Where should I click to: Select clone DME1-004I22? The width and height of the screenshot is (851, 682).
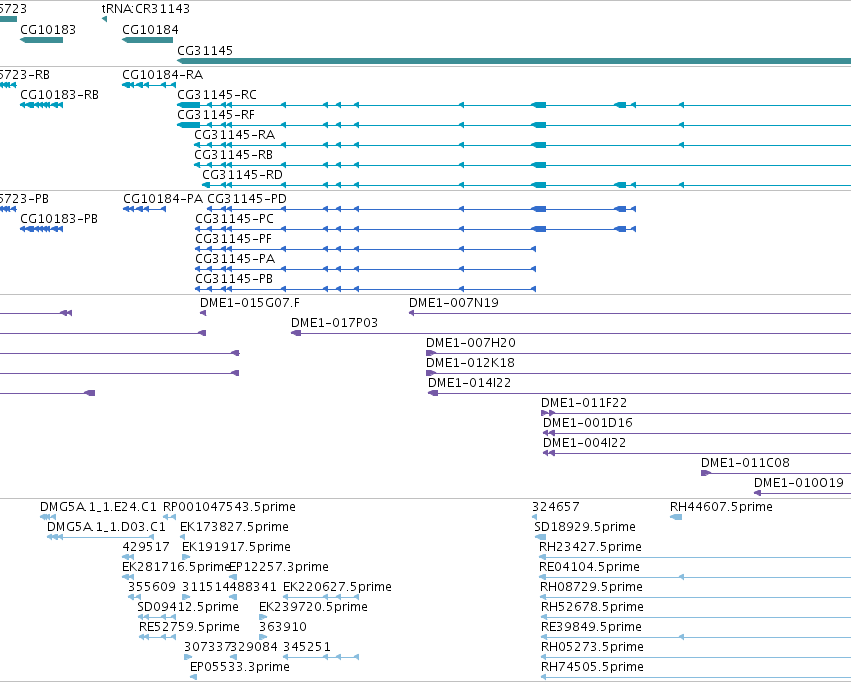[585, 443]
